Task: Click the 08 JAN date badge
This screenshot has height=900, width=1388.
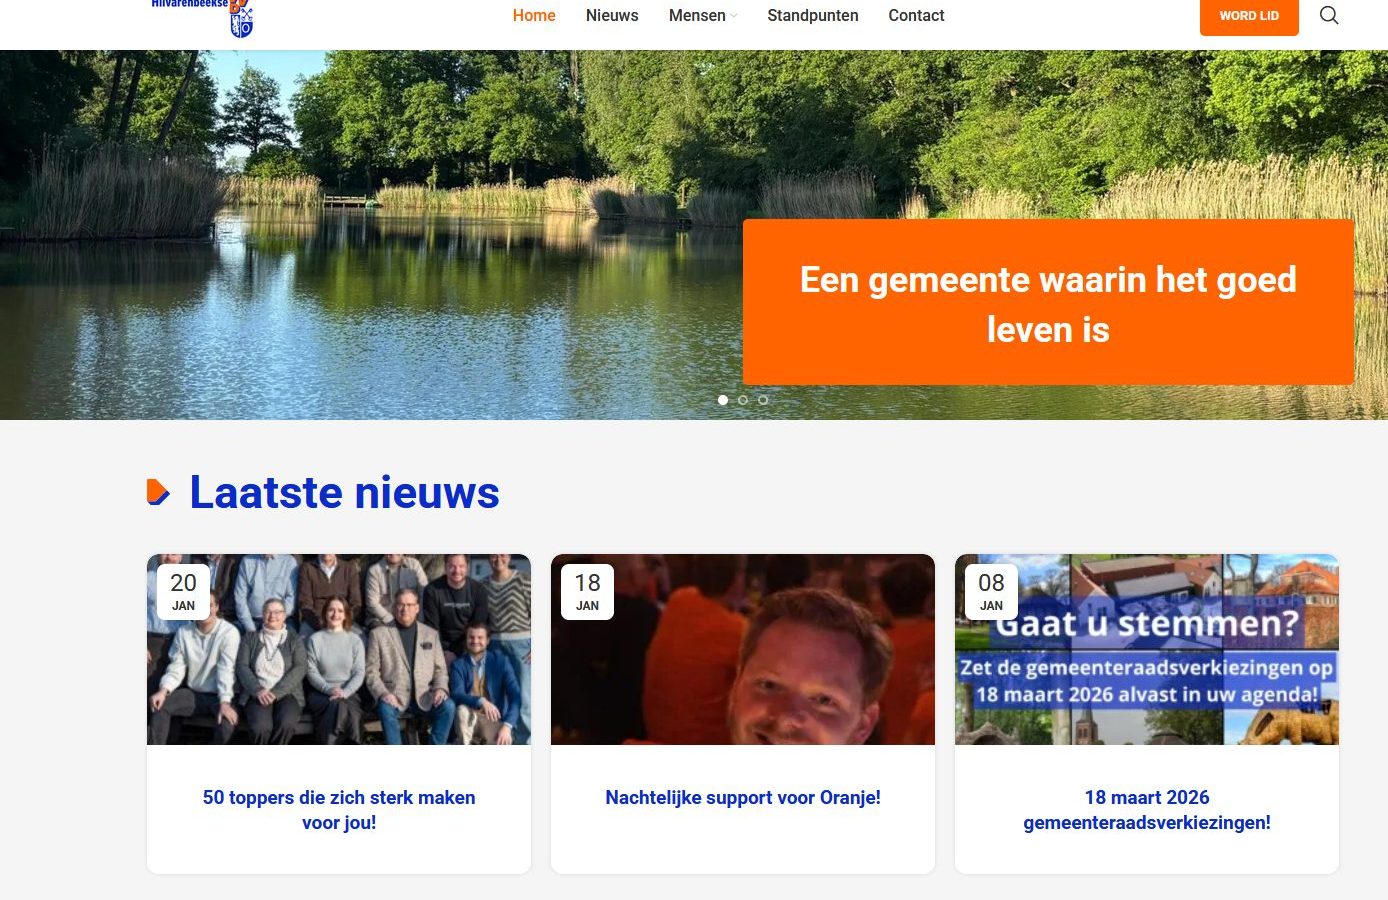Action: pos(991,592)
